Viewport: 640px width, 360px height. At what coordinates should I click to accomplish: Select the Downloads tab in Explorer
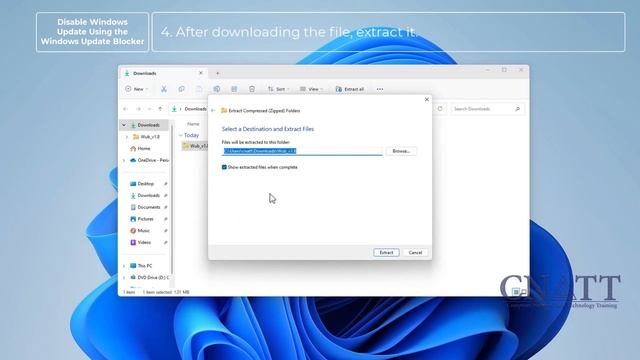coord(163,73)
